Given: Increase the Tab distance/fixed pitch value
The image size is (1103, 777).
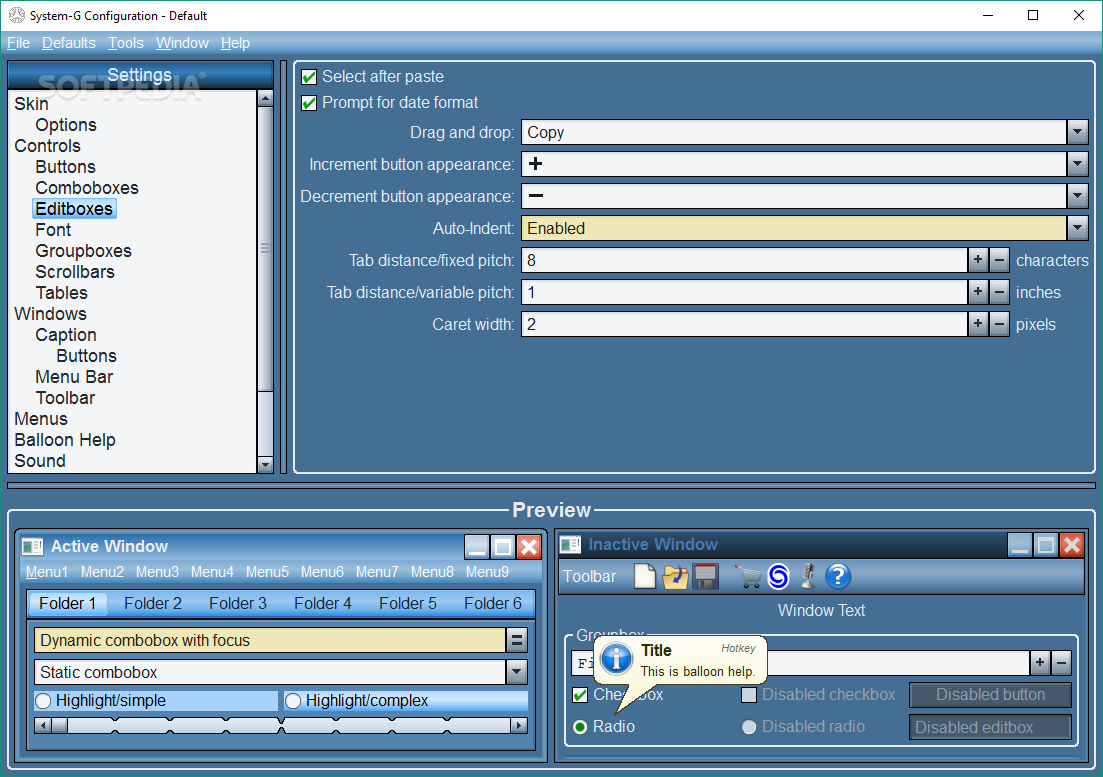Looking at the screenshot, I should (x=978, y=260).
